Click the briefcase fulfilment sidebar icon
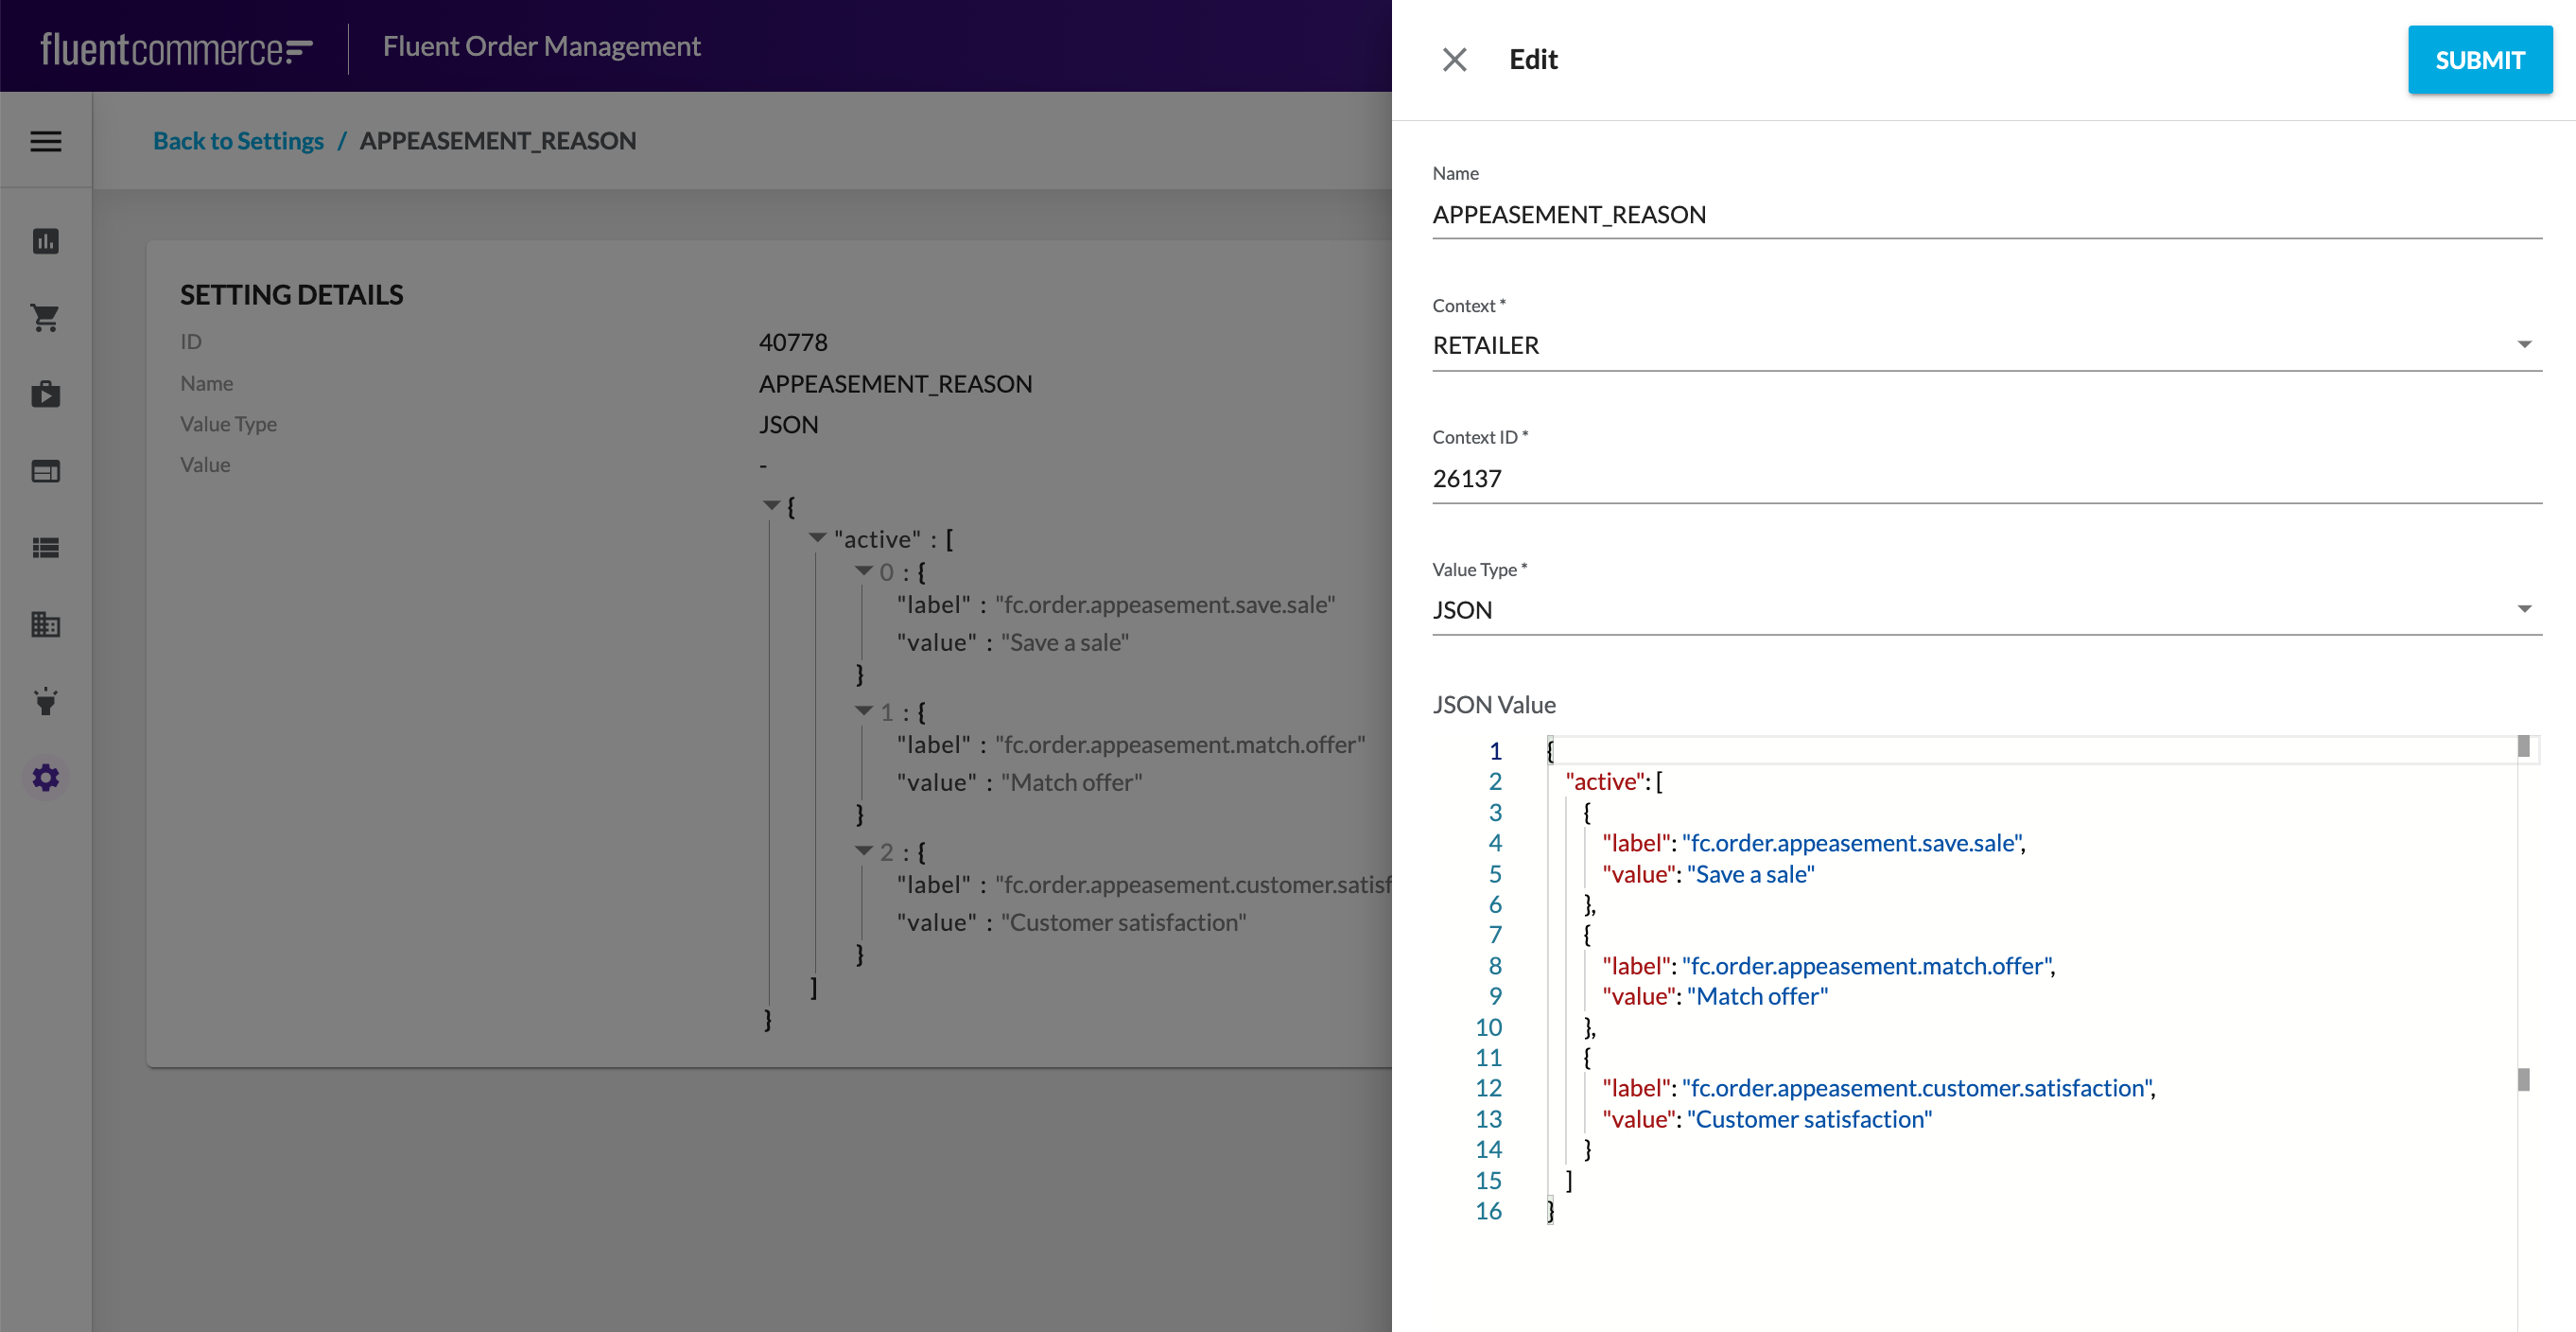The image size is (2576, 1332). (x=46, y=394)
